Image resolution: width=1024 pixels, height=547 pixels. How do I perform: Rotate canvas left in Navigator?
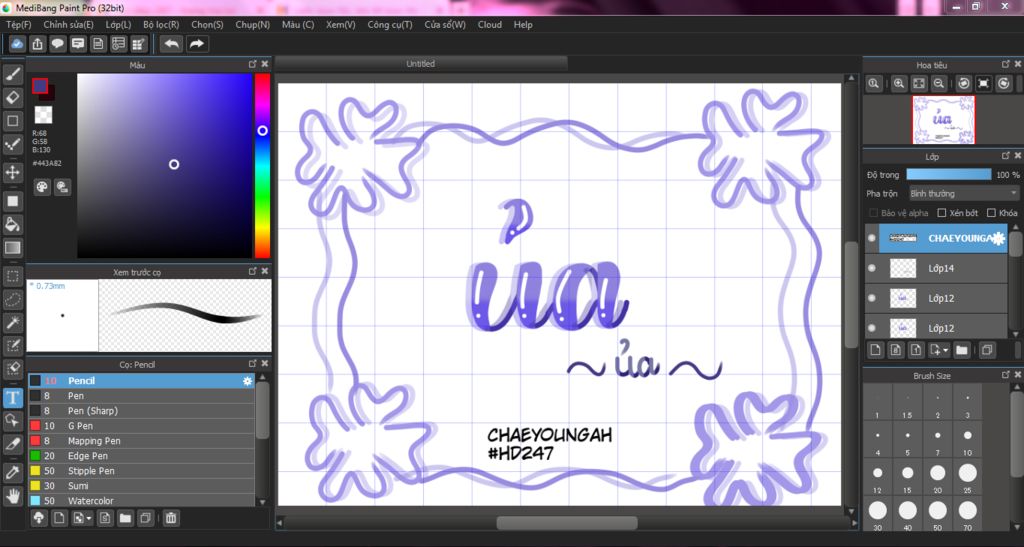963,84
